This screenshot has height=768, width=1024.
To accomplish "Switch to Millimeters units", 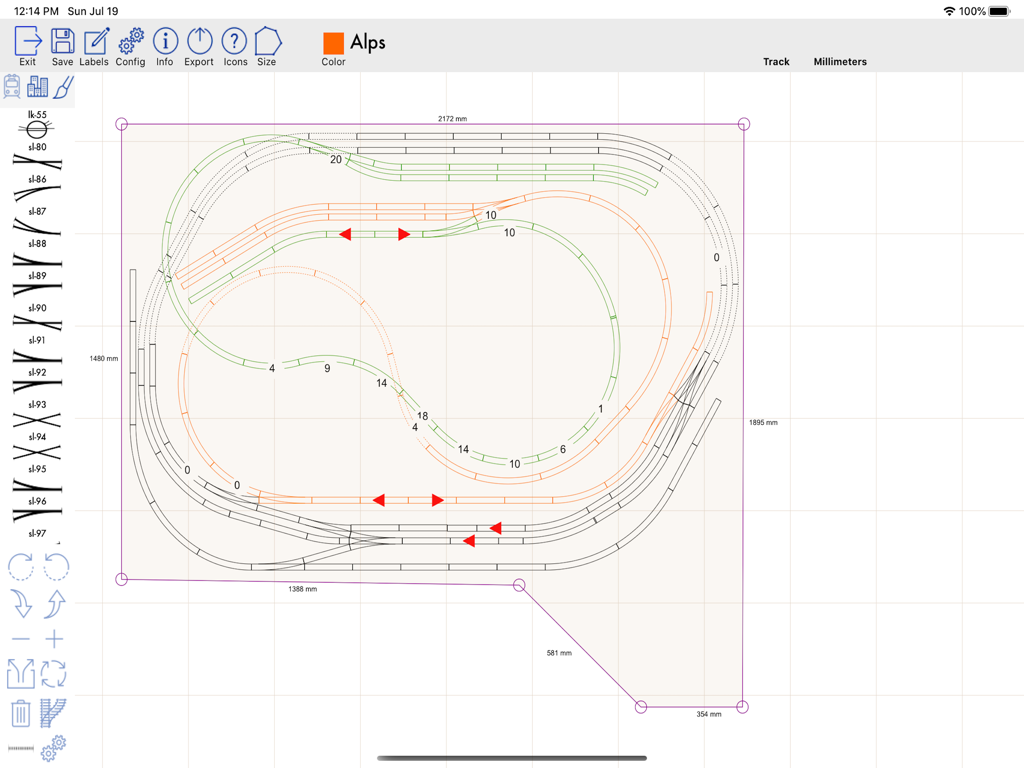I will 839,61.
